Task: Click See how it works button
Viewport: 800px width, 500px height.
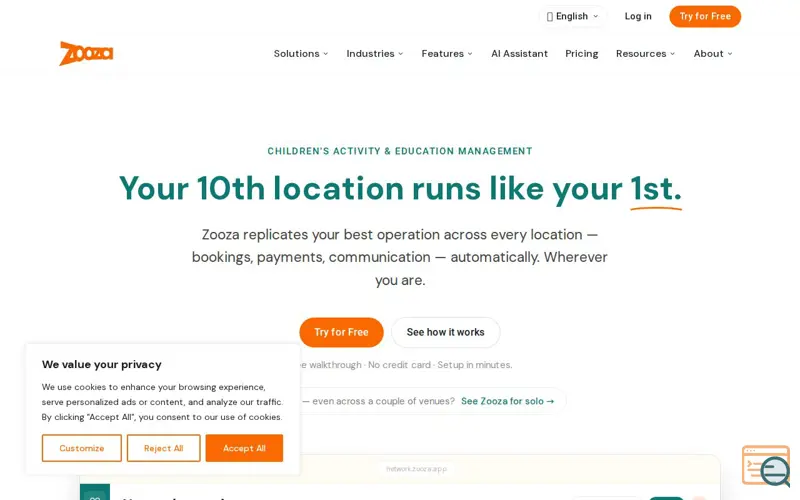Action: 445,332
